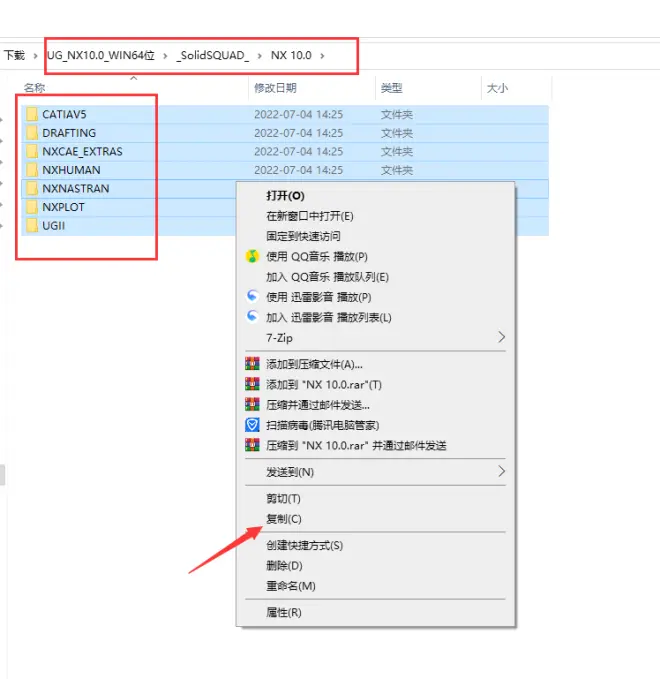Sort by the 大小 column header
The image size is (660, 679).
point(497,88)
